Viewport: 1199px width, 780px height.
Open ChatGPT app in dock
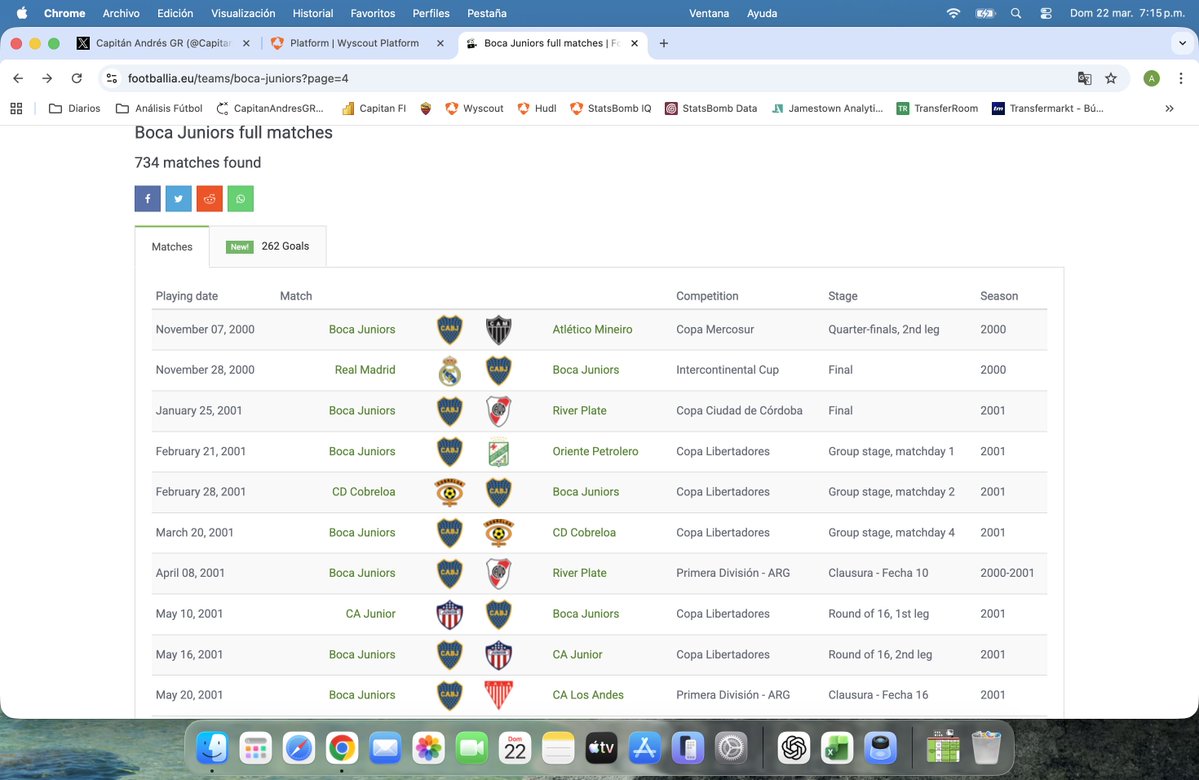tap(794, 747)
